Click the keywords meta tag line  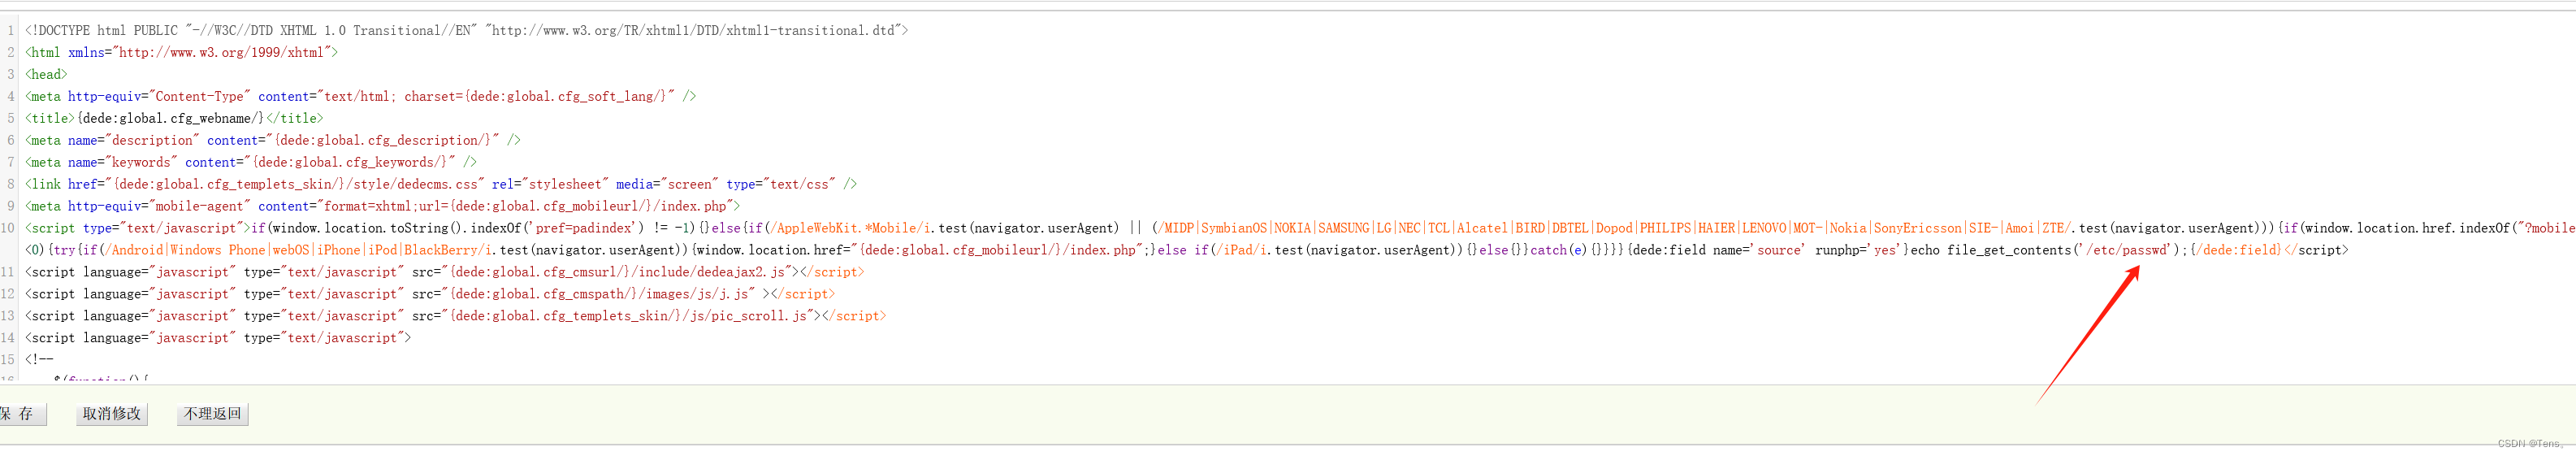click(251, 163)
